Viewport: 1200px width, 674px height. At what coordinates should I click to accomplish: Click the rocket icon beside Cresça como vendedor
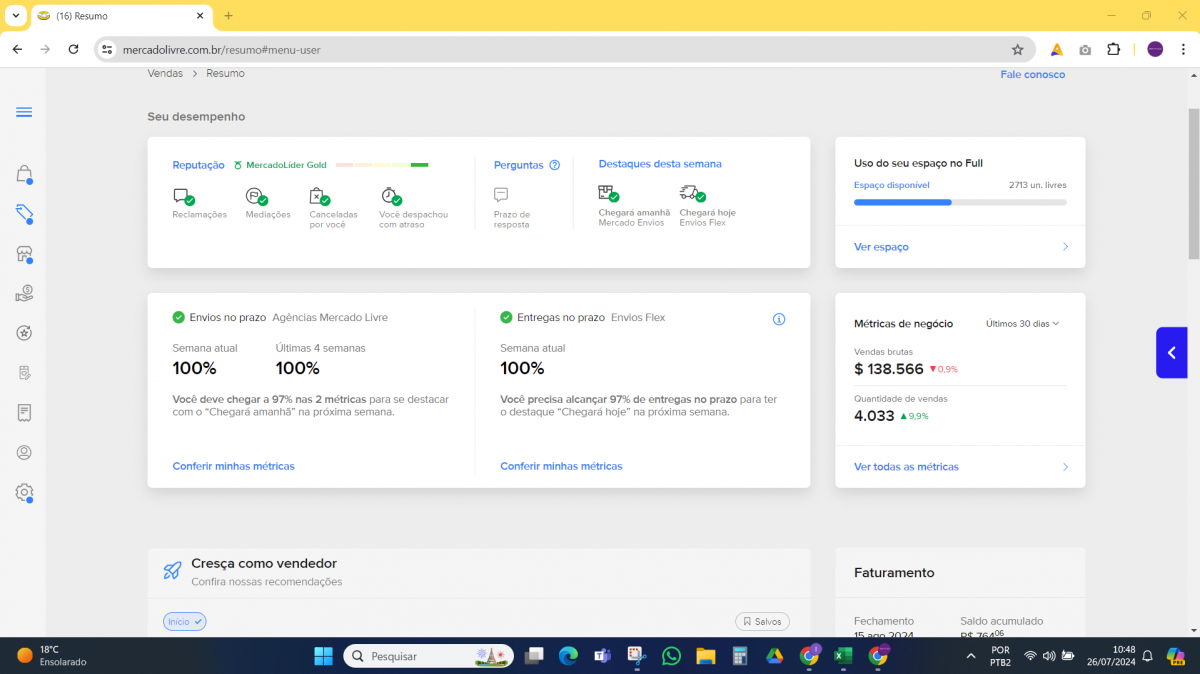coord(172,571)
